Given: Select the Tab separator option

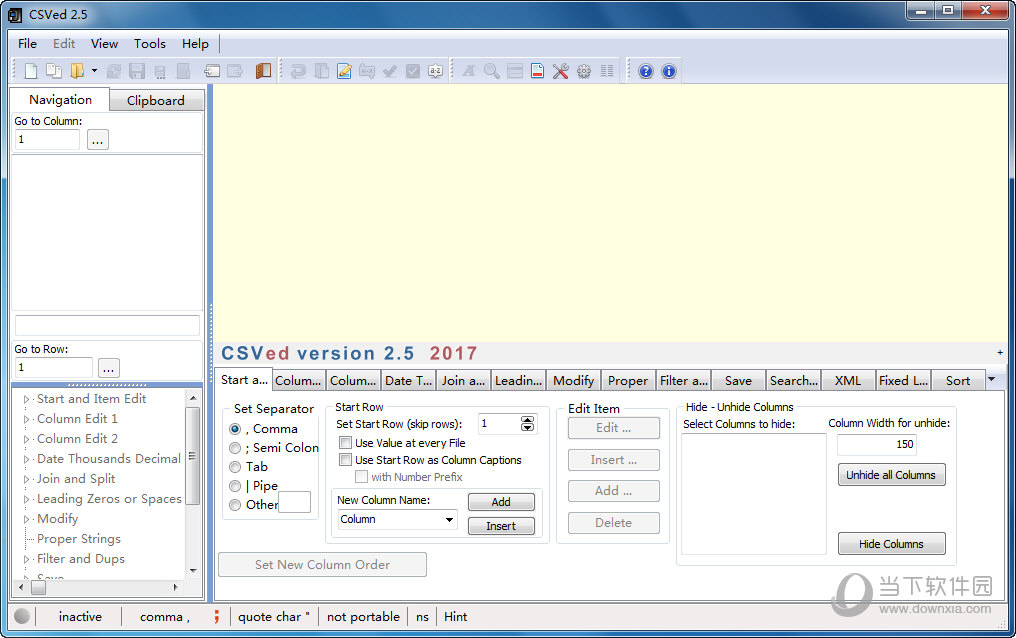Looking at the screenshot, I should pyautogui.click(x=235, y=466).
